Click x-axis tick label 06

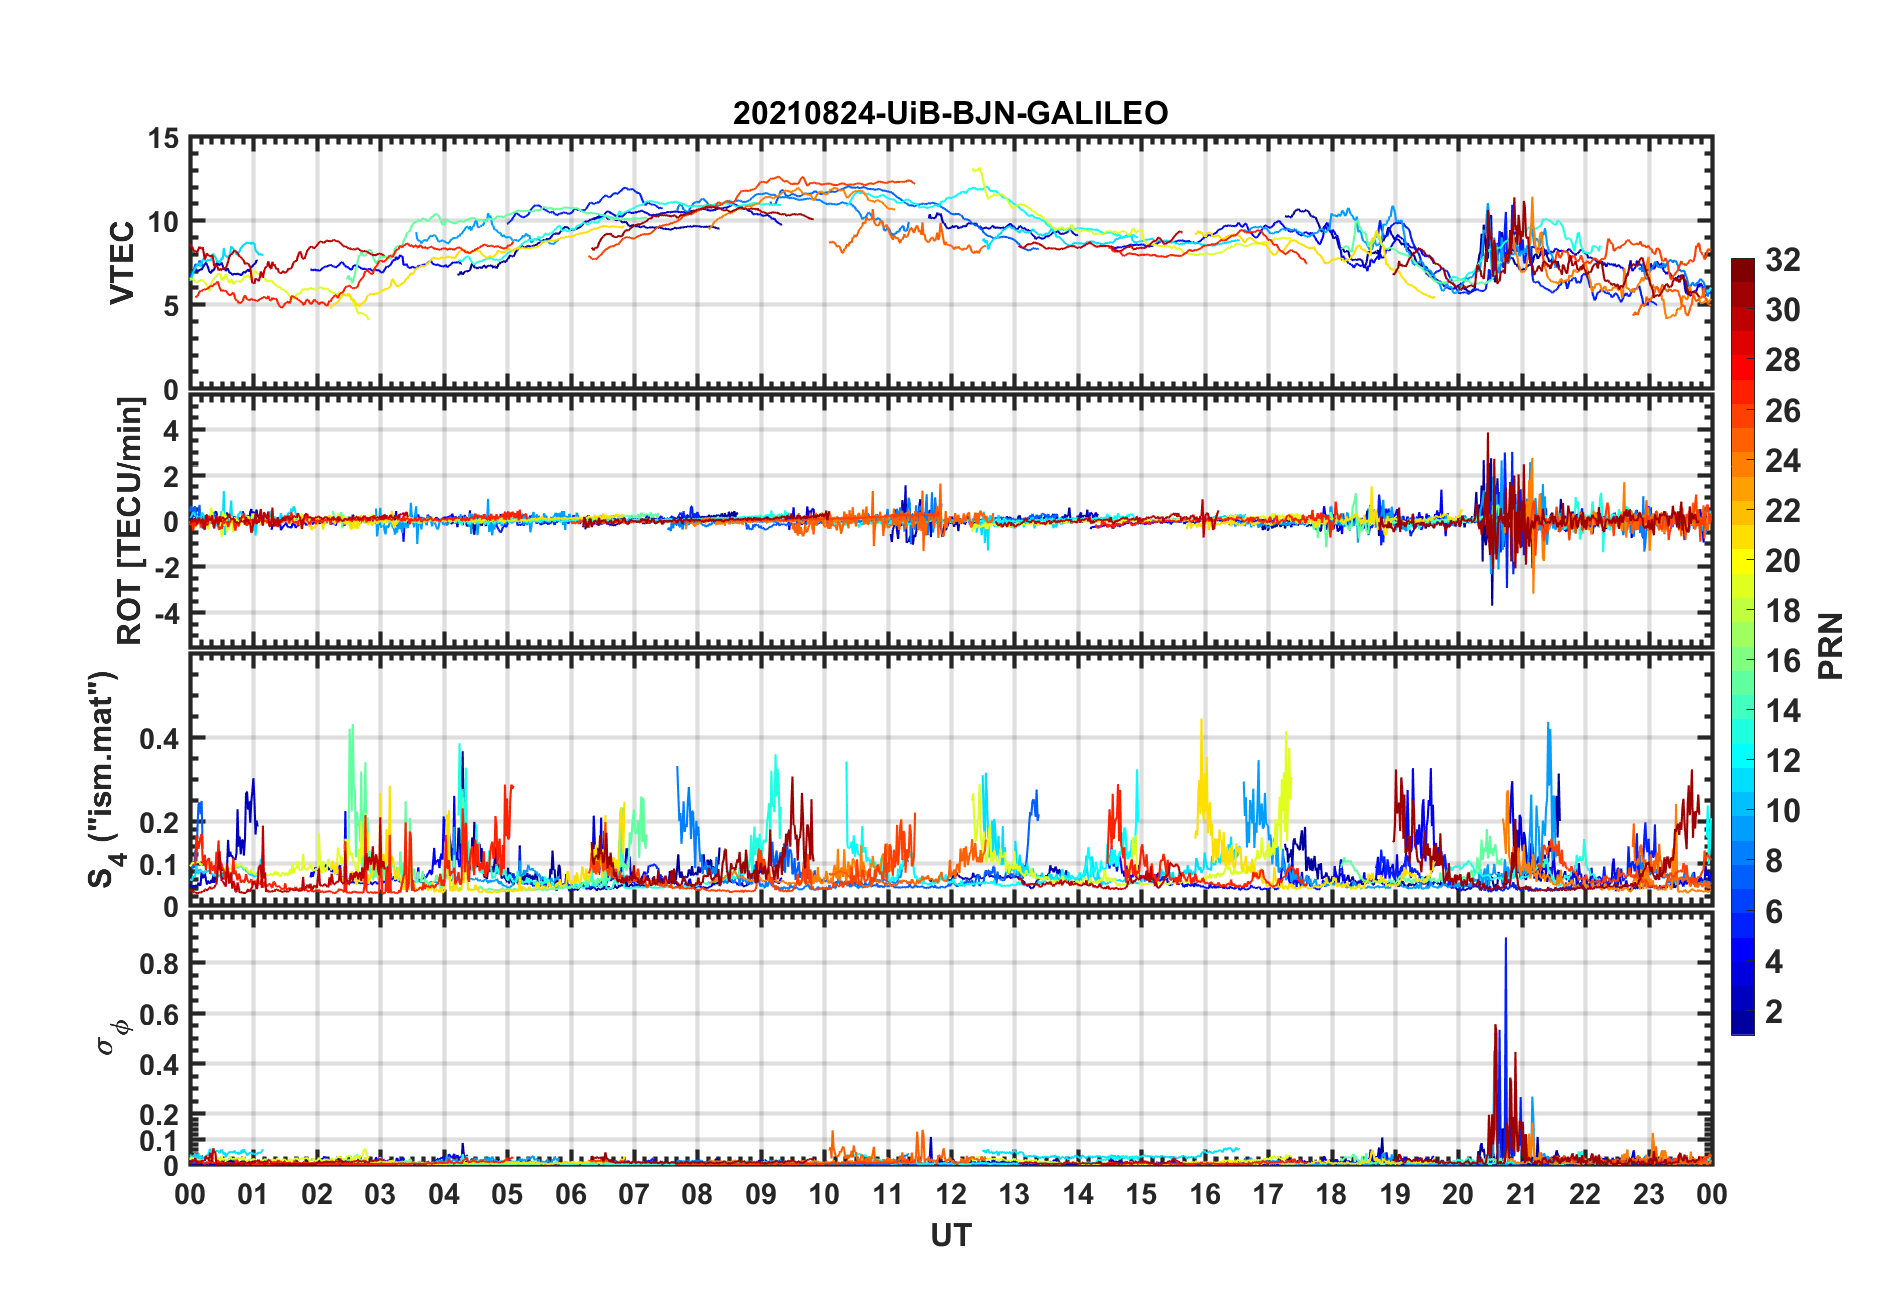(571, 1194)
